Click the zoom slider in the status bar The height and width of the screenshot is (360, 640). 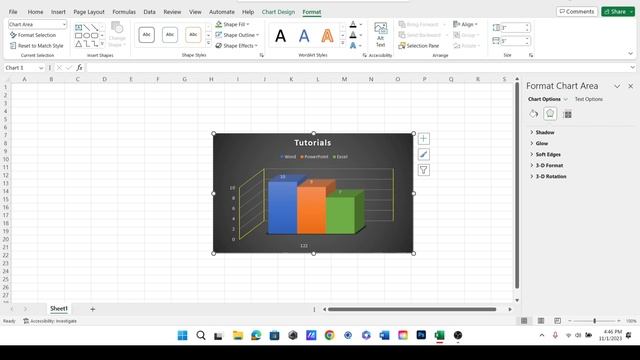pyautogui.click(x=594, y=321)
